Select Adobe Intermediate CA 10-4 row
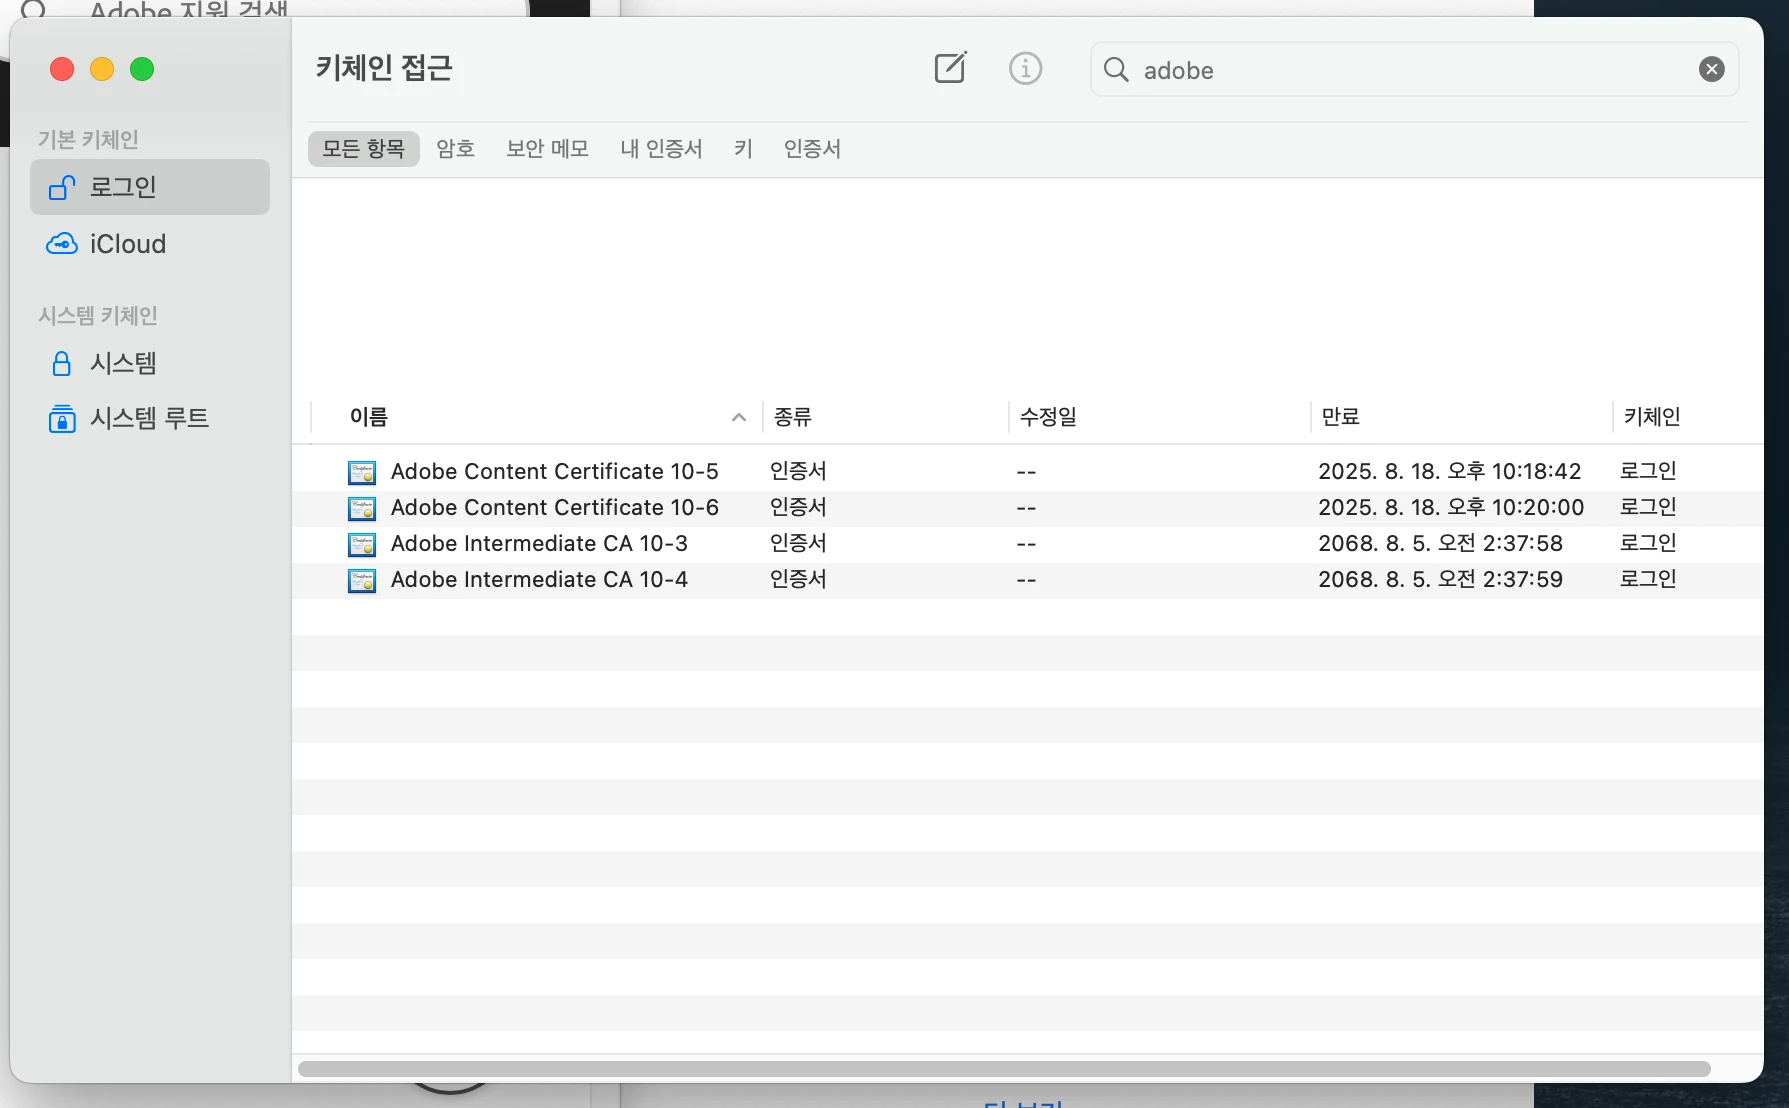 (1027, 579)
